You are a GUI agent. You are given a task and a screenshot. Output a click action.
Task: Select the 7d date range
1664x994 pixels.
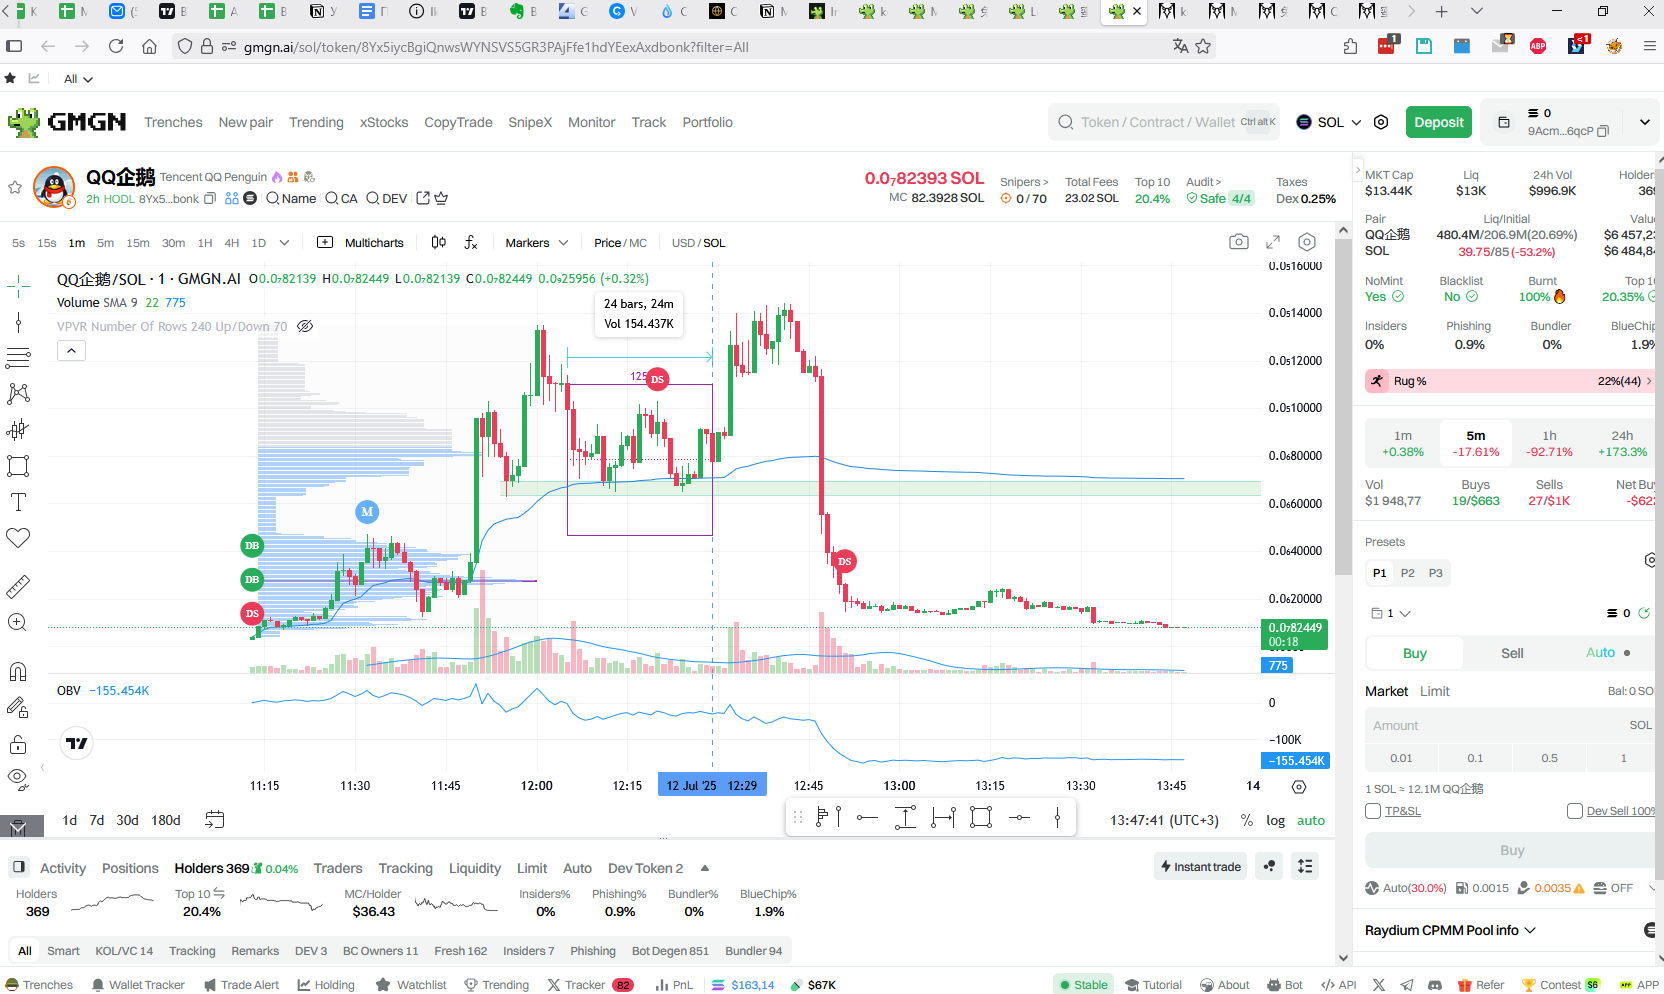pos(97,820)
